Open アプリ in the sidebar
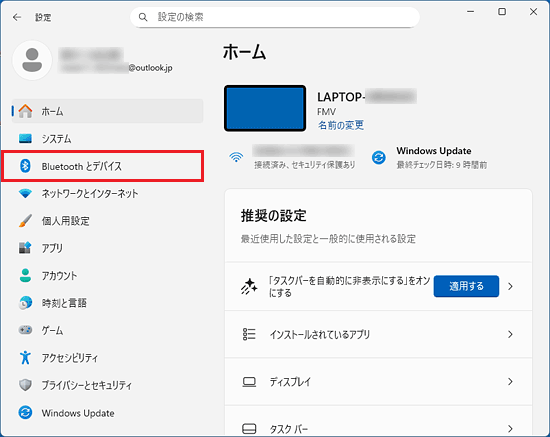The height and width of the screenshot is (437, 550). [107, 248]
